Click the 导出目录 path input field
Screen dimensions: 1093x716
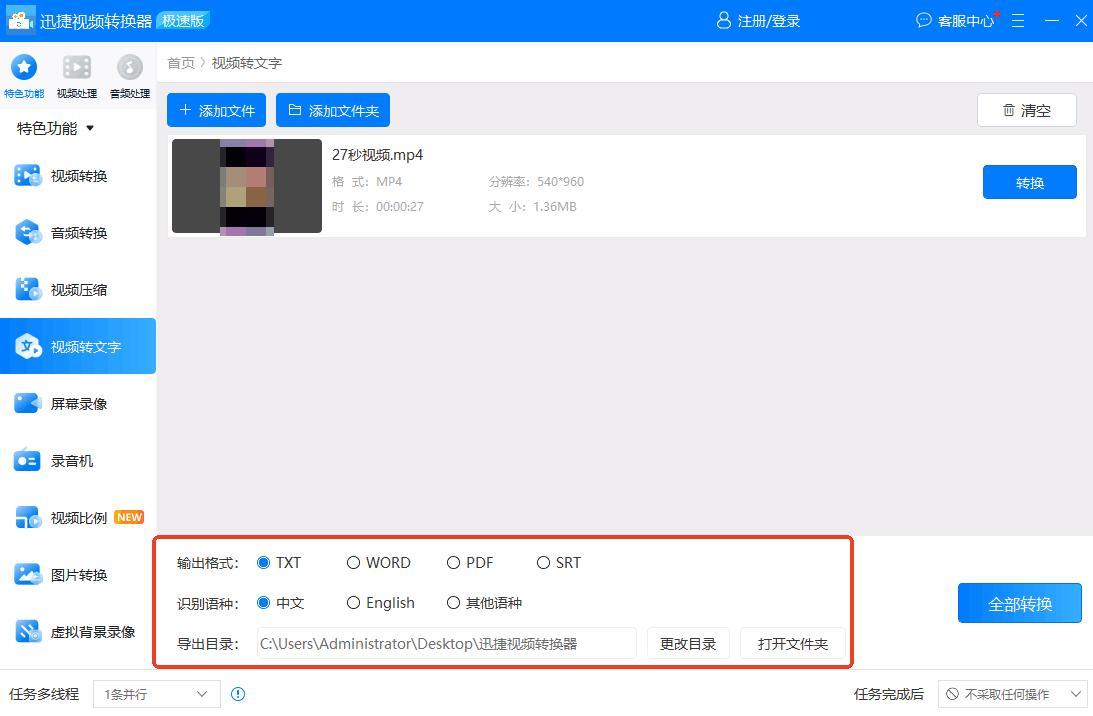tap(446, 644)
